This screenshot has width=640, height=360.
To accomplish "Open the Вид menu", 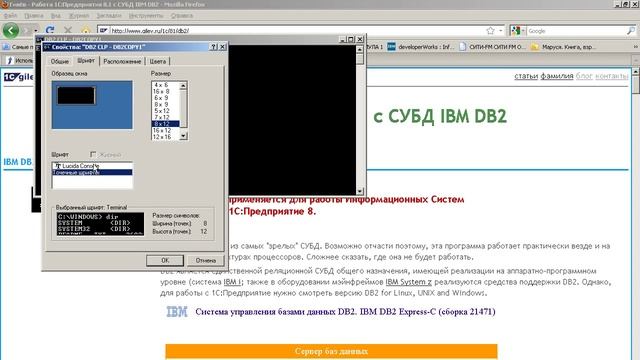I will (56, 16).
